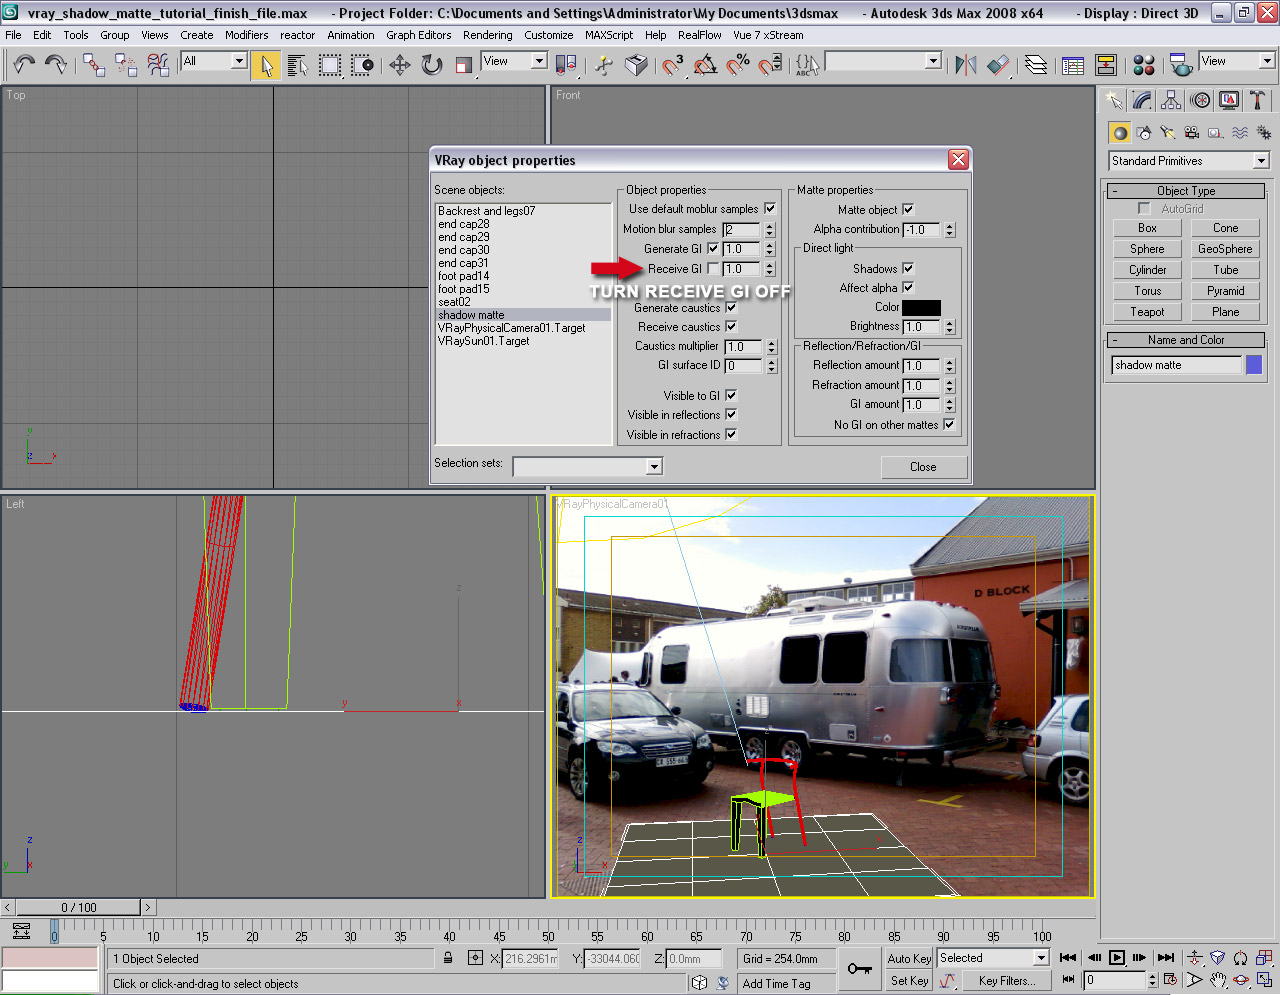The image size is (1280, 995).
Task: Open the MAXScript menu
Action: (x=609, y=35)
